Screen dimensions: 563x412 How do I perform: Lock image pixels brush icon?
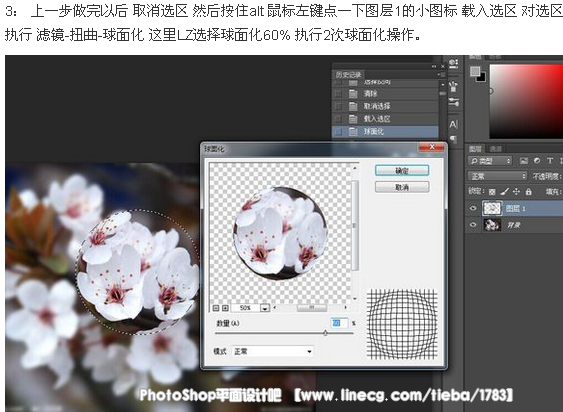pos(504,192)
